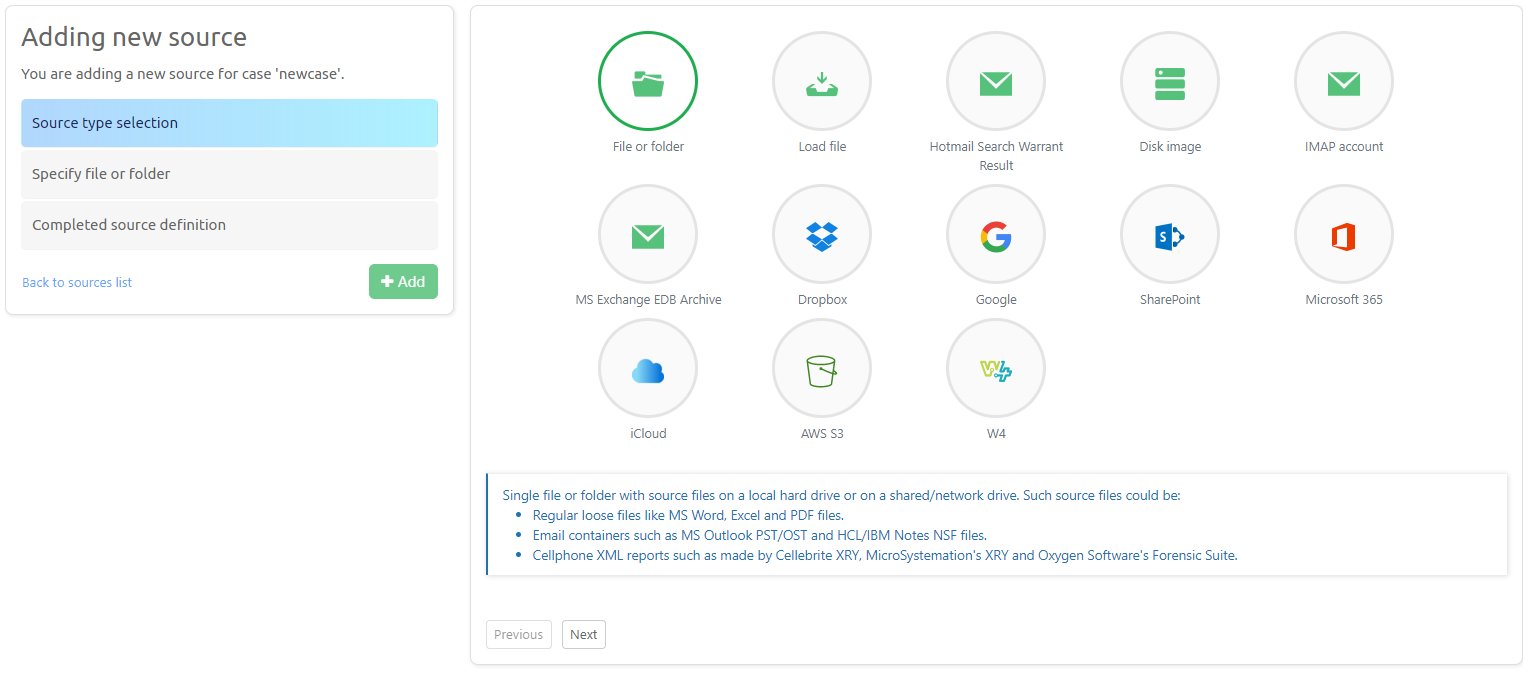
Task: Select the W4 source icon
Action: (995, 368)
